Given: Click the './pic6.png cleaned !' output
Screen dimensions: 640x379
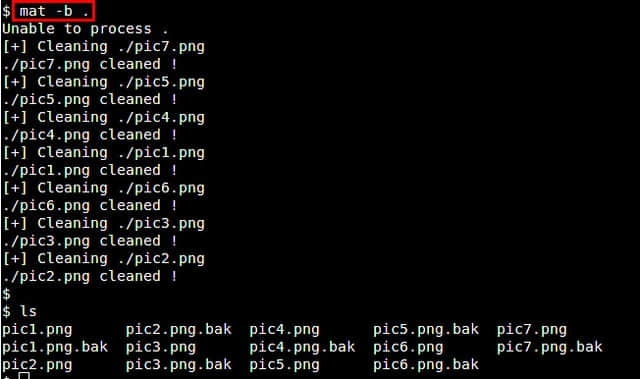Looking at the screenshot, I should (x=89, y=206).
